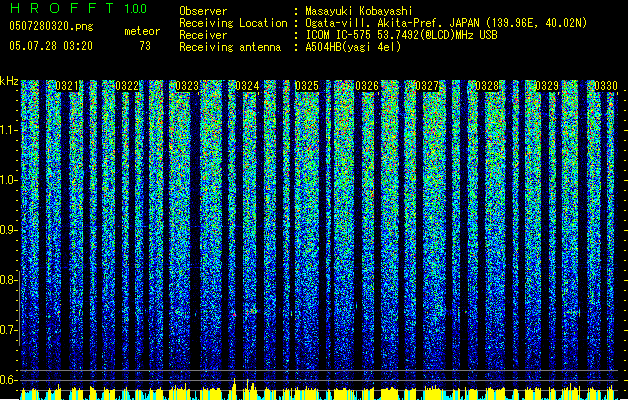Screen dimensions: 629x400
Task: Click the 1.0 kHz axis label
Action: (x=9, y=180)
